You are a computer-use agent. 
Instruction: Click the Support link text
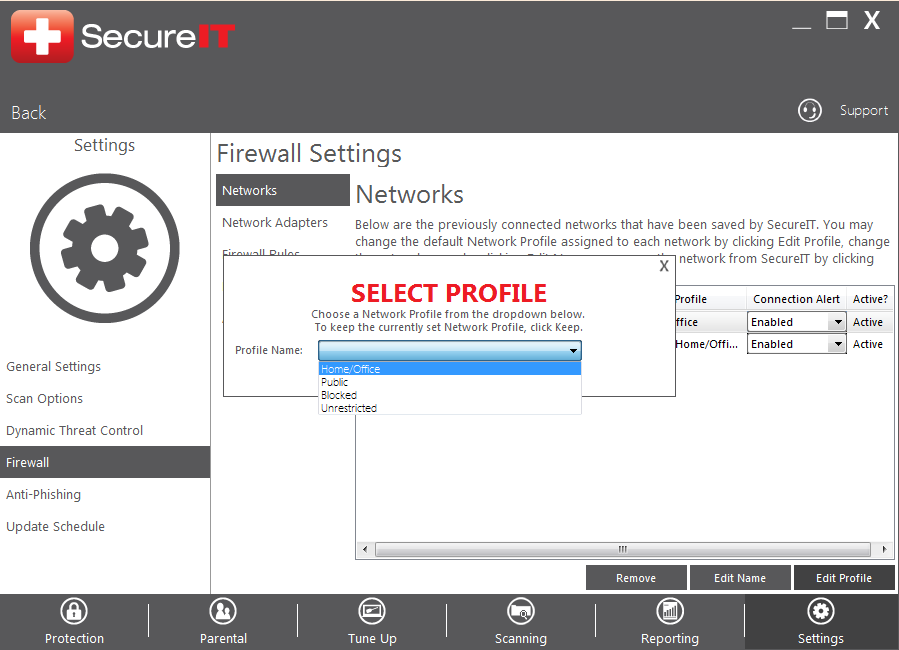[863, 110]
